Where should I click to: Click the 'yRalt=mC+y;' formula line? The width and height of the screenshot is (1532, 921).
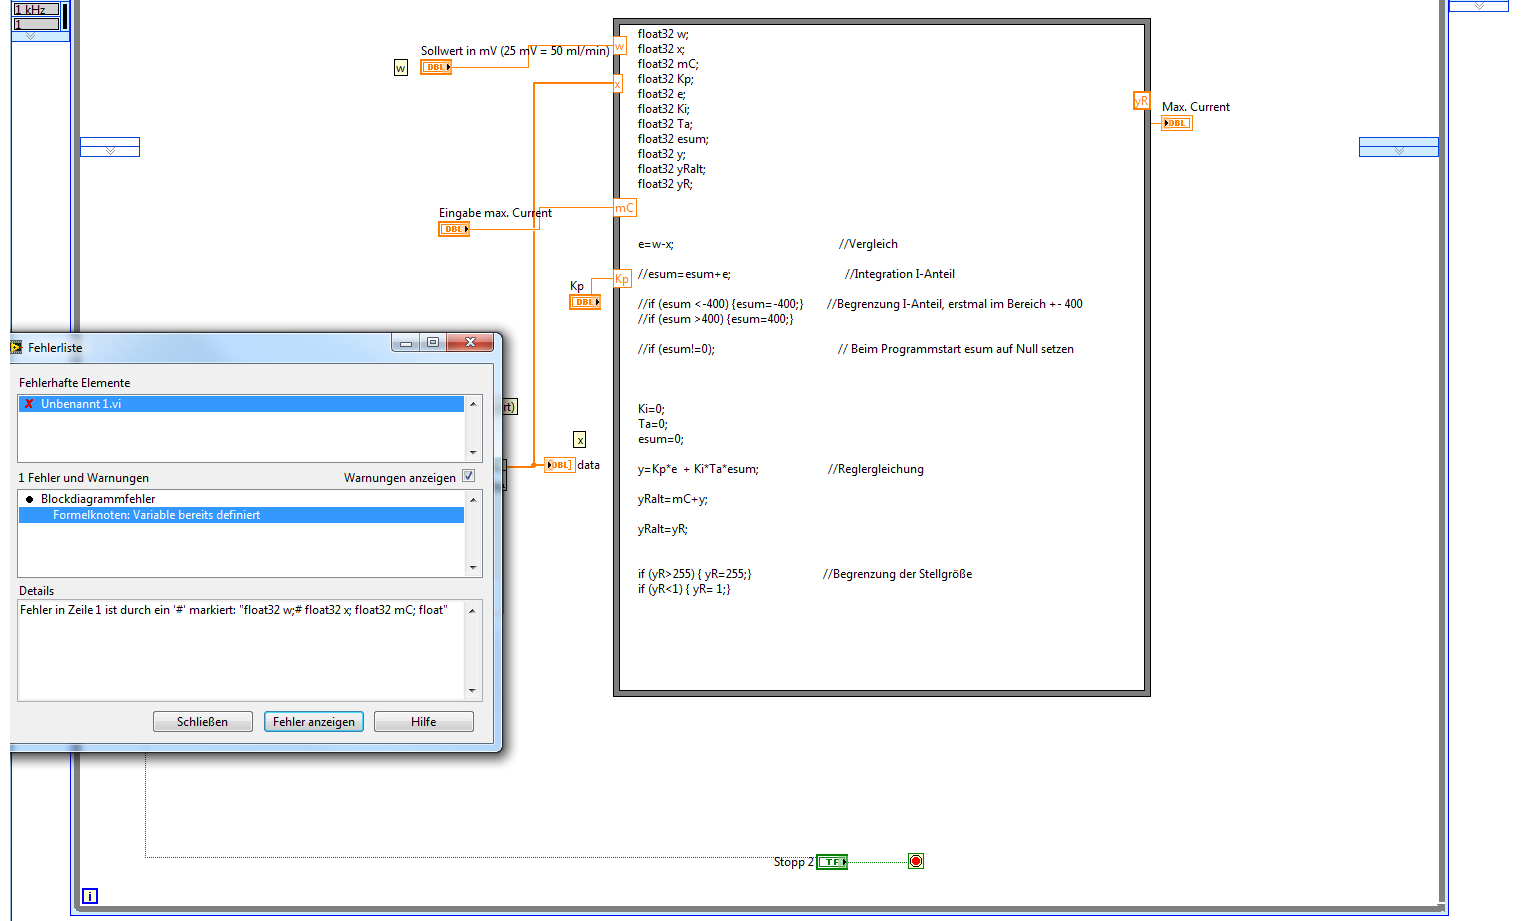click(x=673, y=499)
